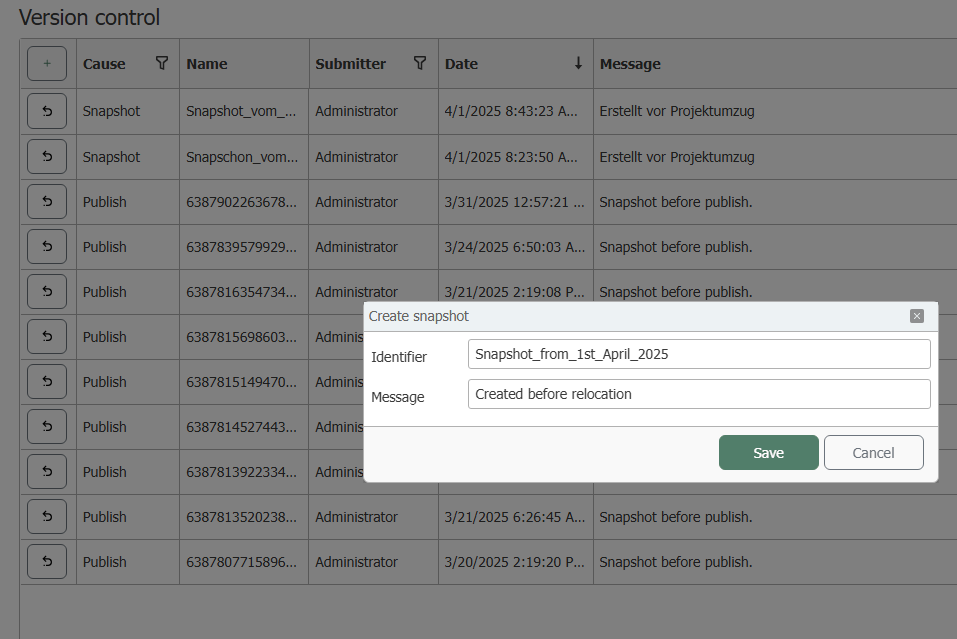
Task: Revert the row named 6387815698603
Action: [x=47, y=337]
